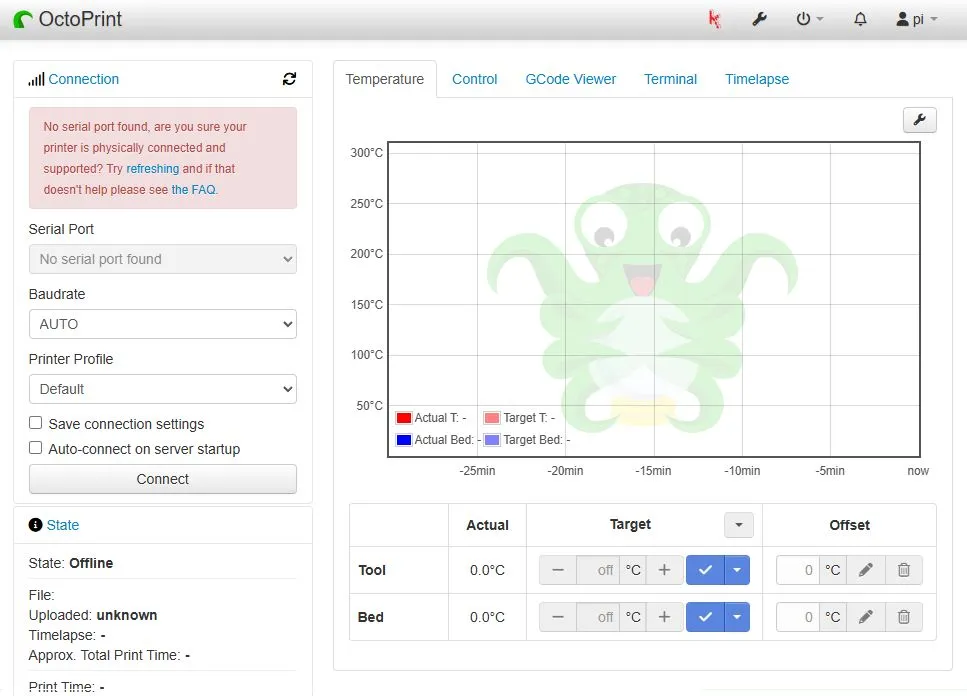This screenshot has height=696, width=967.
Task: Click the red Actual T legend swatch
Action: tap(404, 418)
